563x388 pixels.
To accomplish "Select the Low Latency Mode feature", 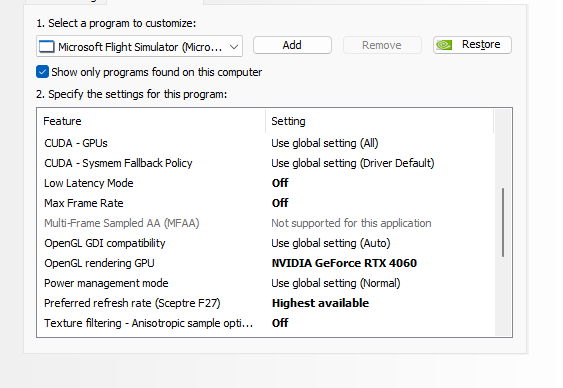I will [x=89, y=183].
